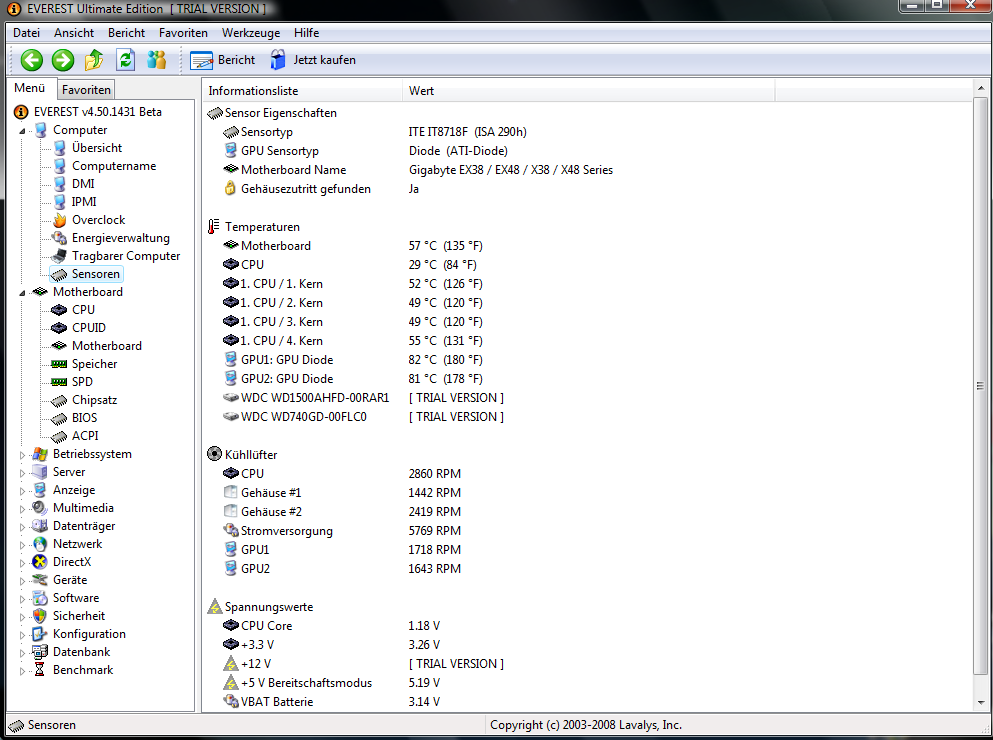Select the VBAT Batterie voltage row
993x740 pixels.
point(586,702)
